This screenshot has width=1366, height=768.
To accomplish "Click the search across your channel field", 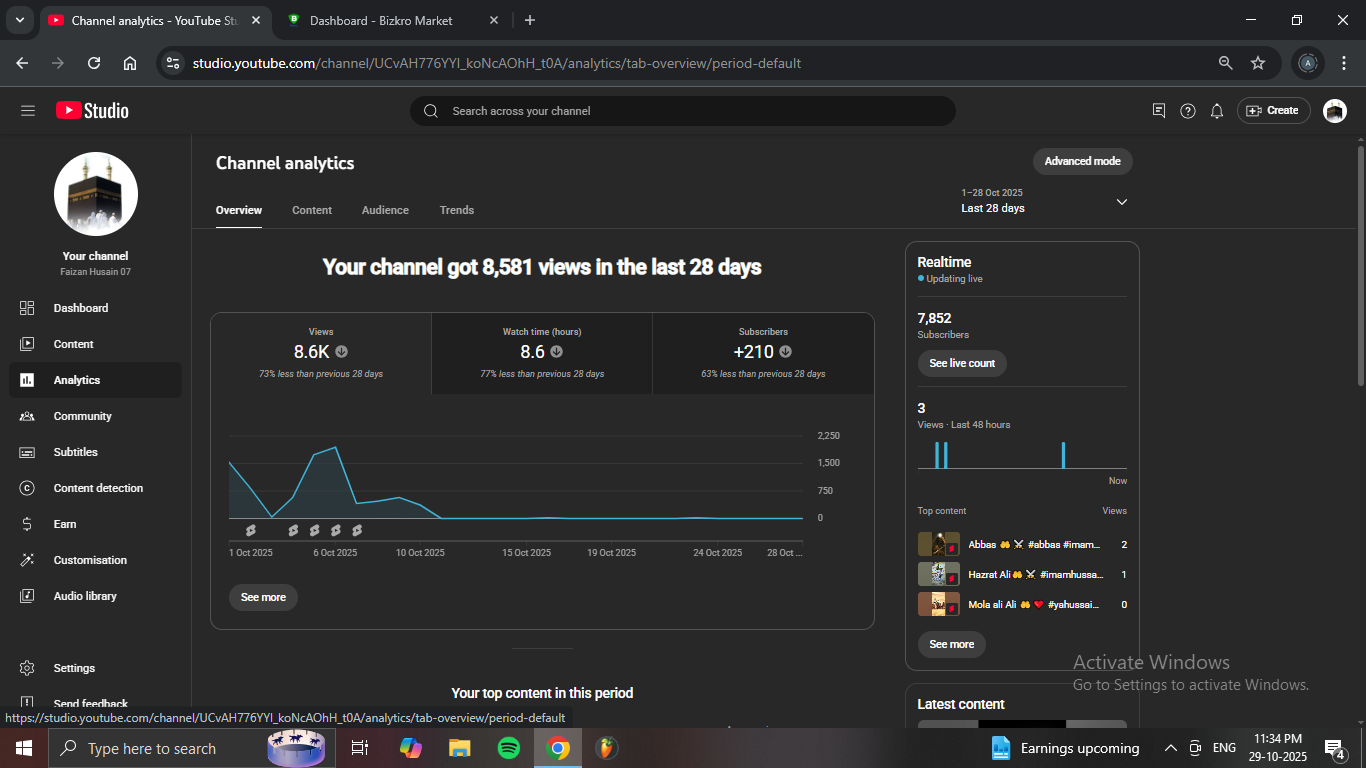I will (x=682, y=111).
